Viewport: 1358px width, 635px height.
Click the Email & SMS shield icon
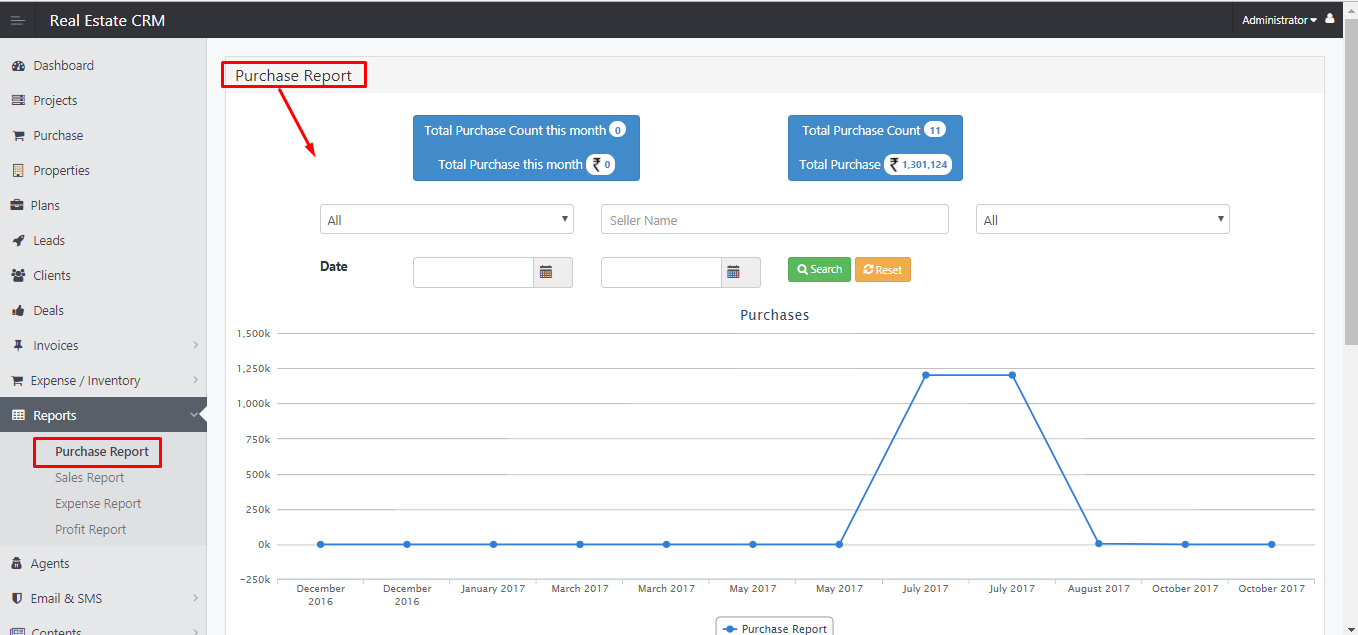[x=17, y=599]
